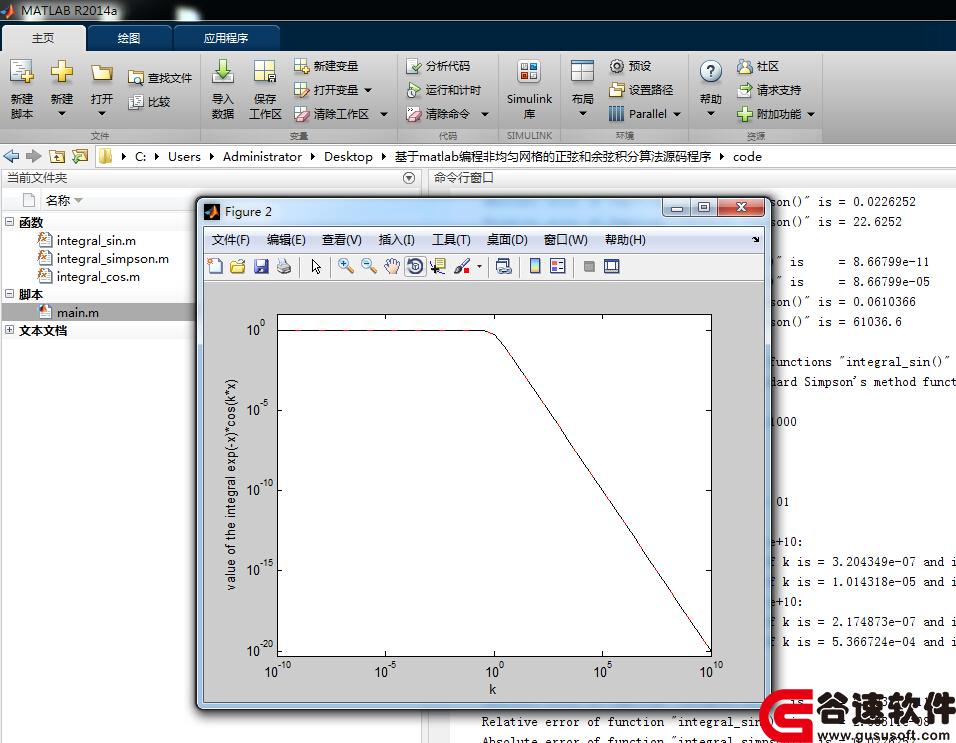Expand the 文本文档 group in current folder
The image size is (956, 743).
click(10, 330)
